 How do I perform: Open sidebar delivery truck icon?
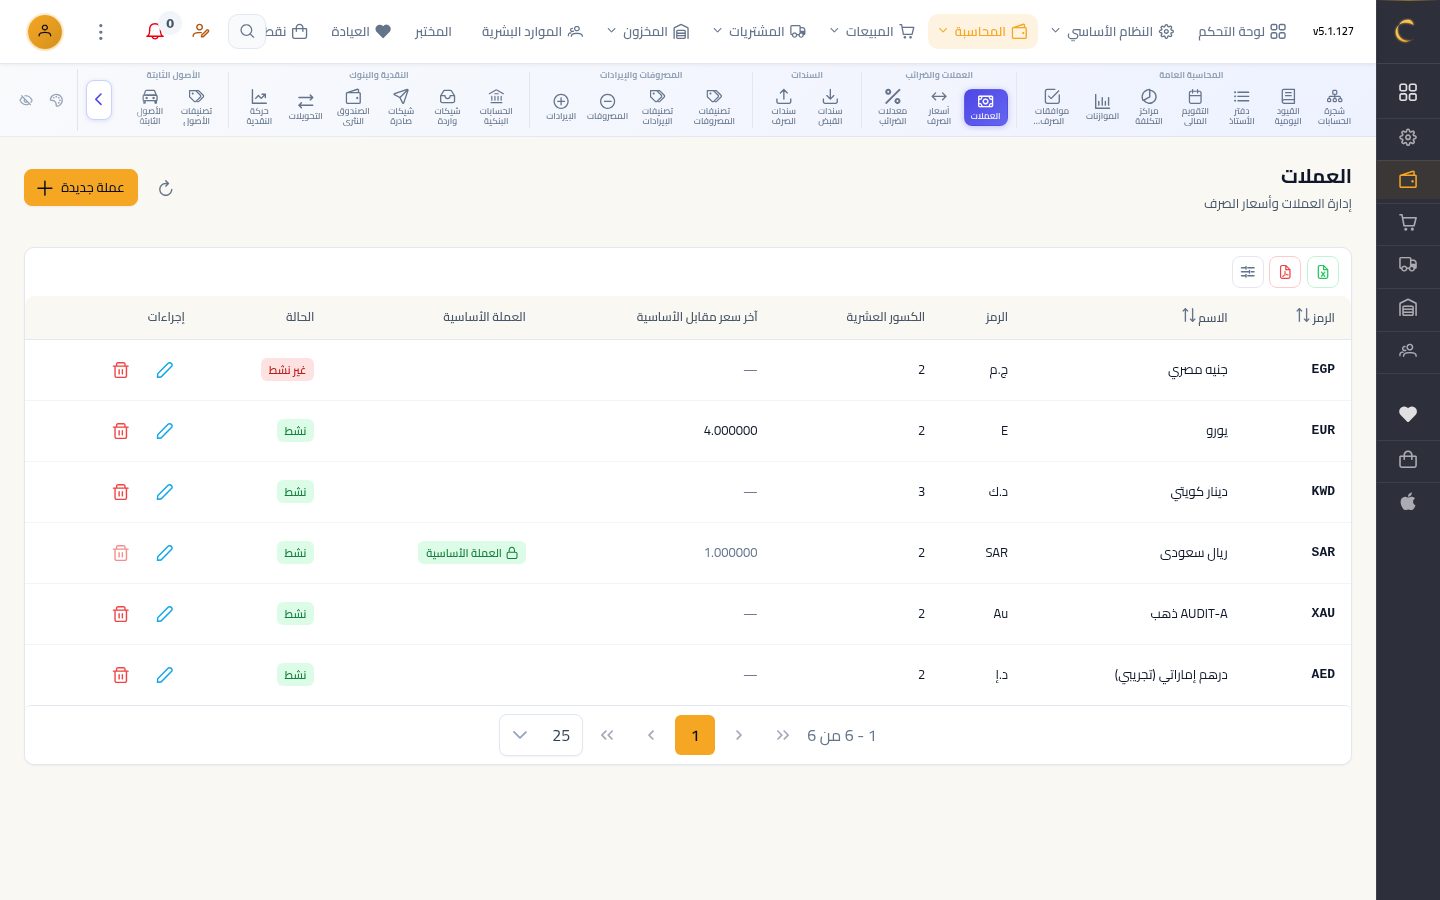click(x=1408, y=265)
